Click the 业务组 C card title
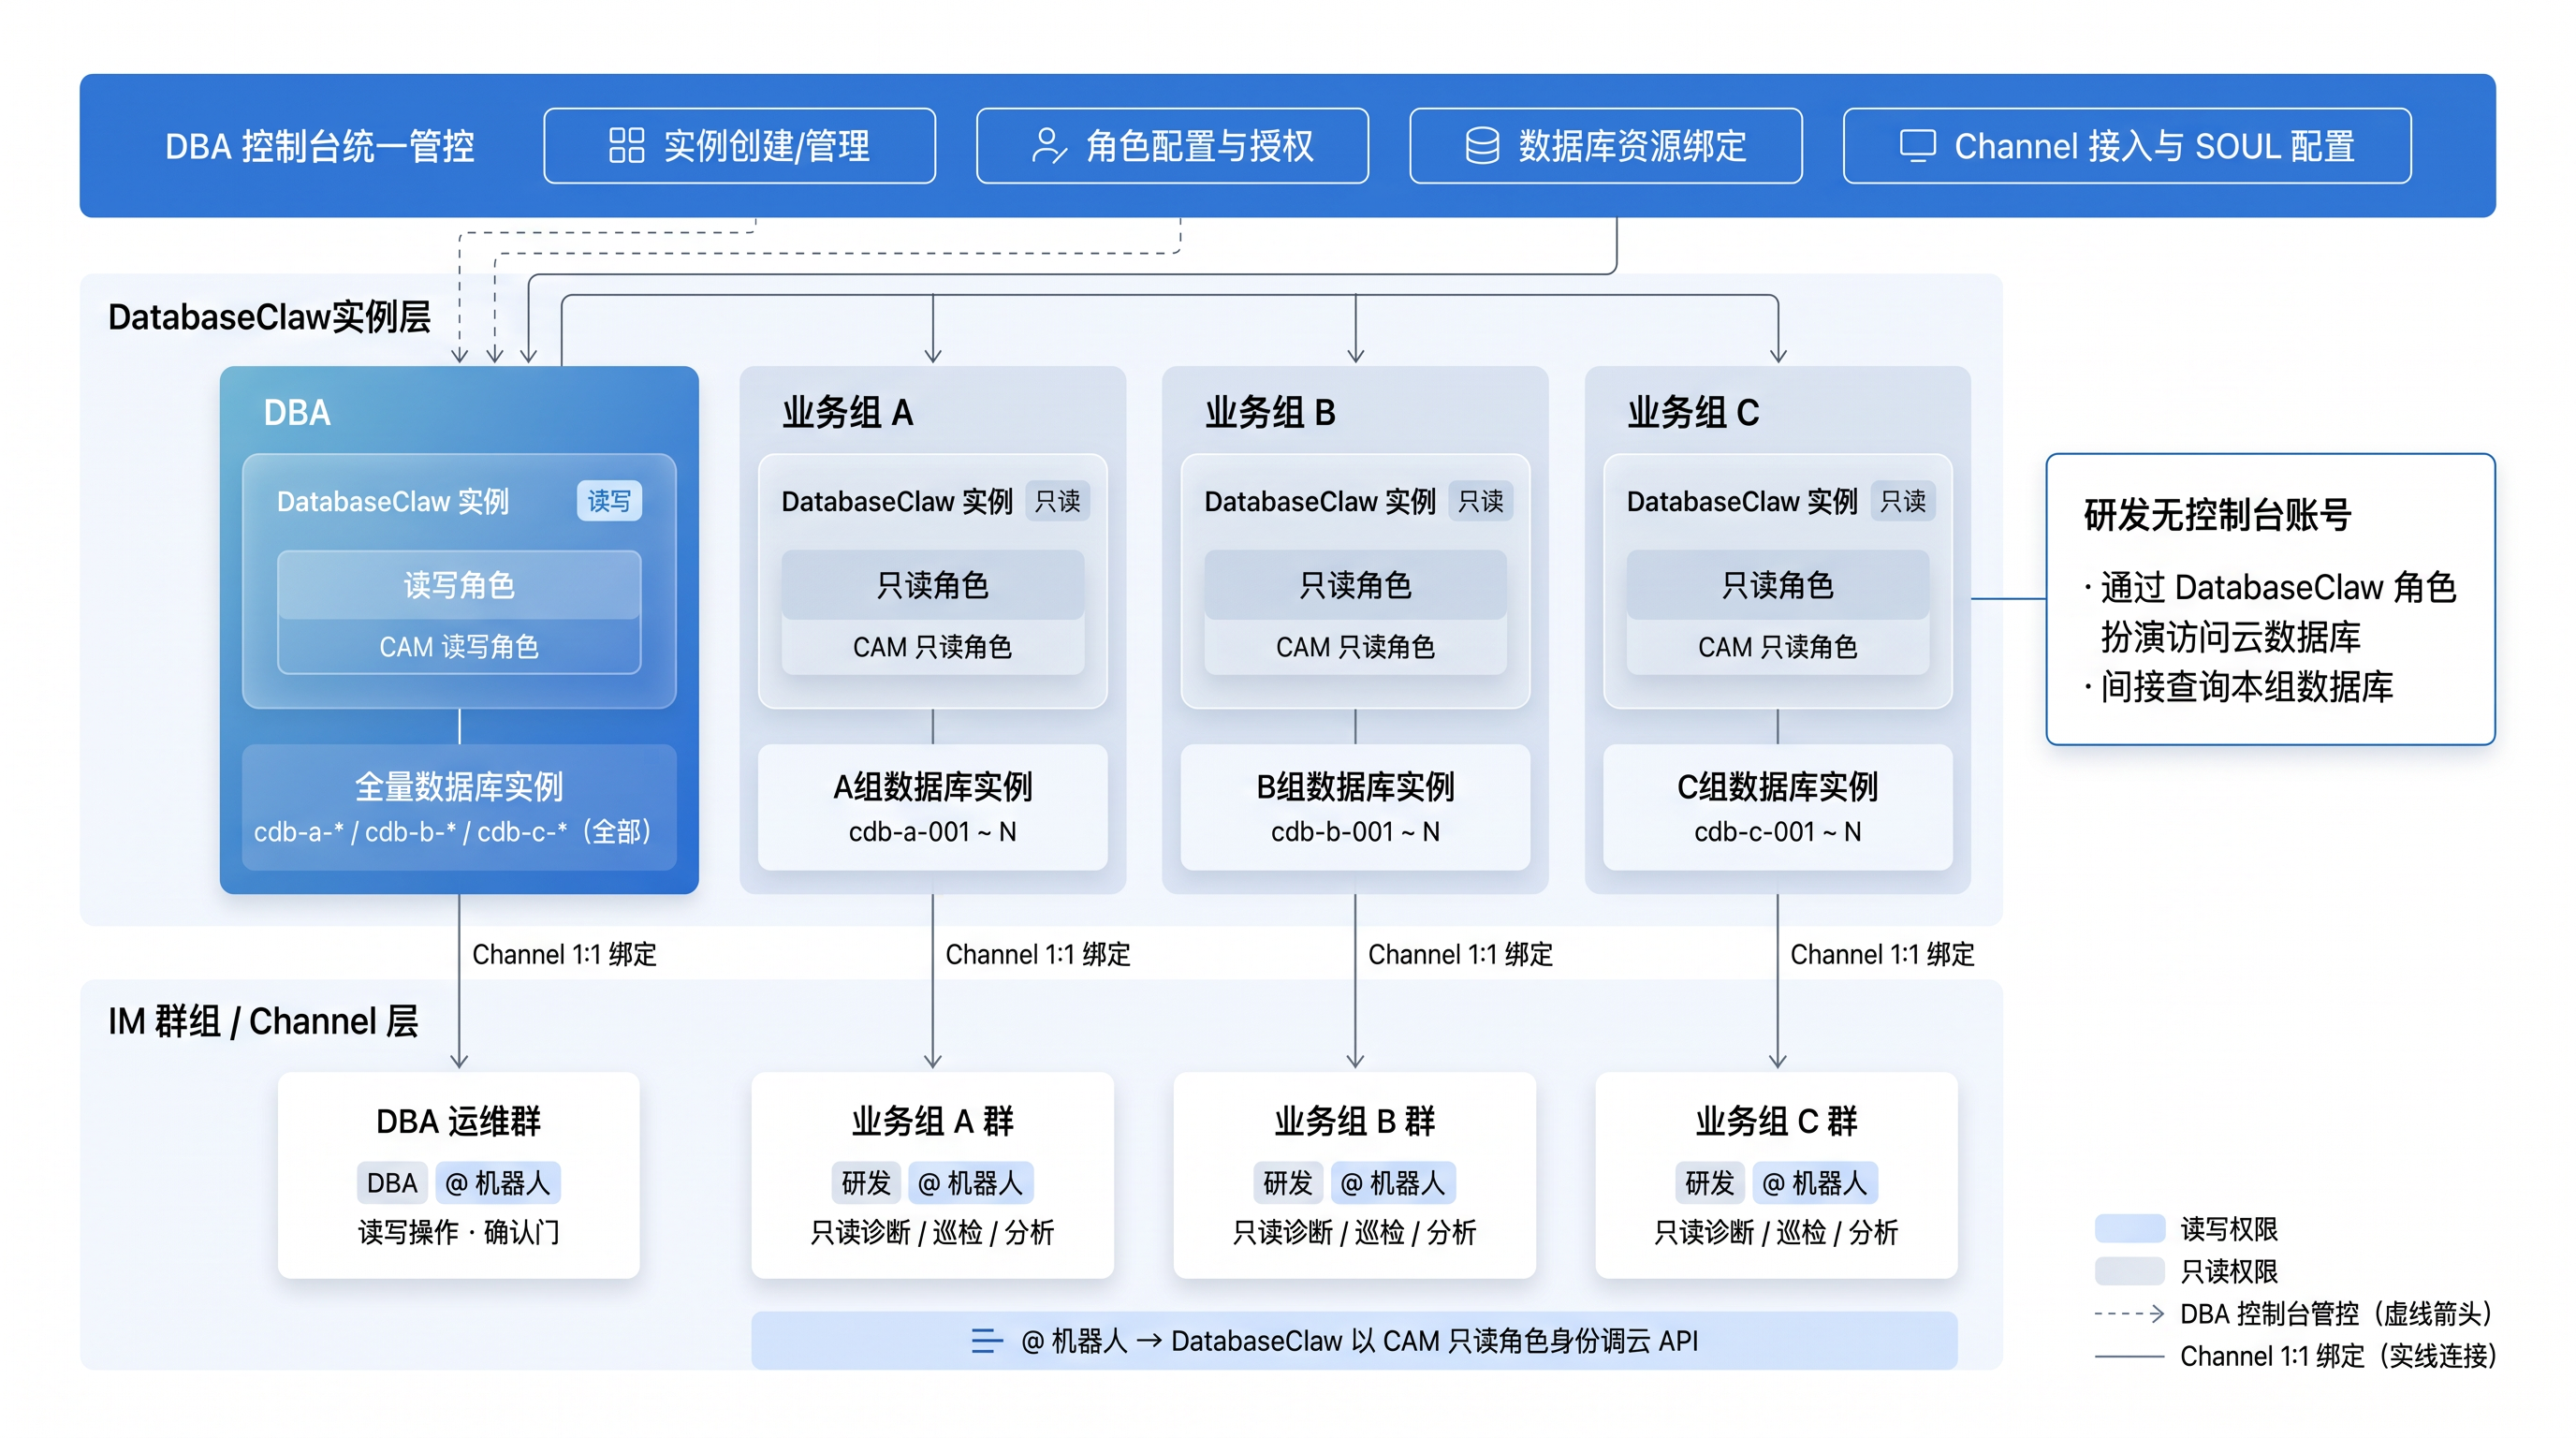Image resolution: width=2576 pixels, height=1438 pixels. [x=1693, y=412]
